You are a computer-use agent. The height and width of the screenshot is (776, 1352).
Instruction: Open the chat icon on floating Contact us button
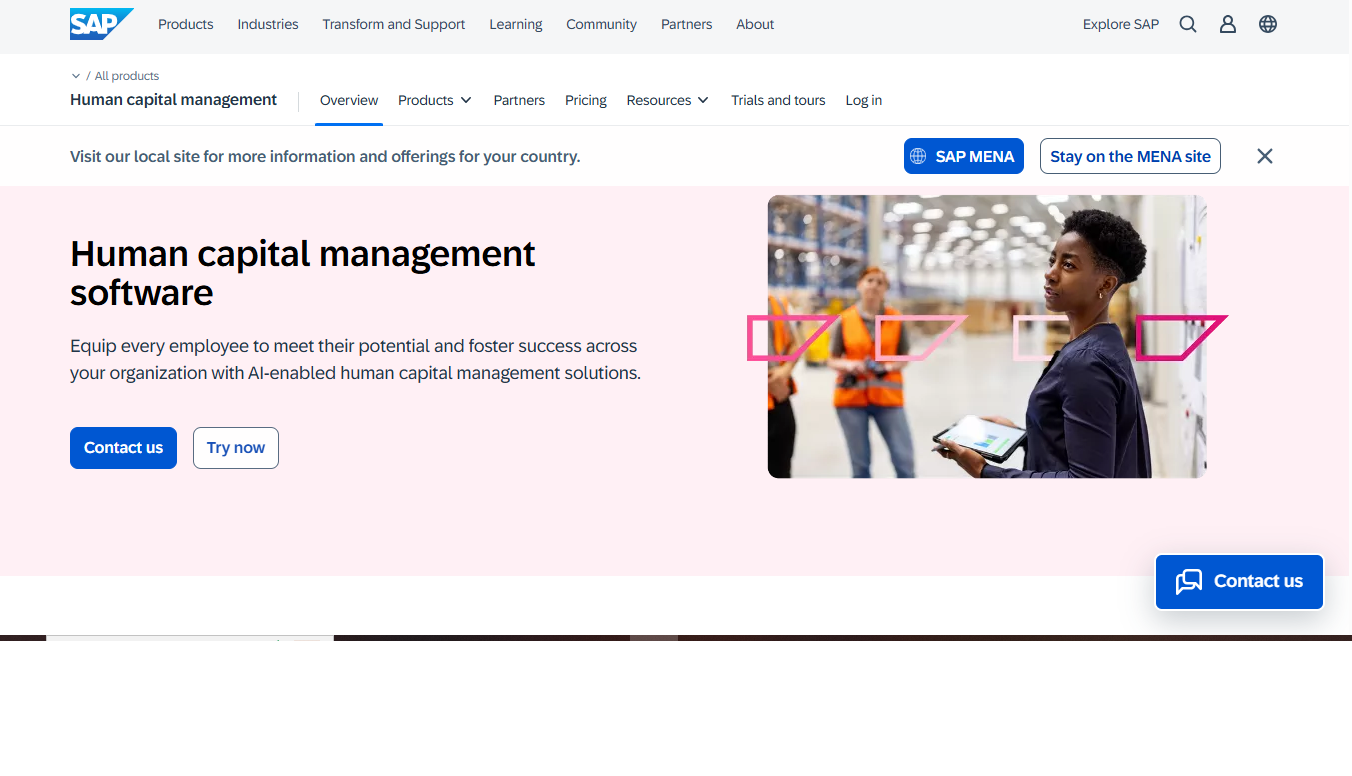pyautogui.click(x=1190, y=581)
